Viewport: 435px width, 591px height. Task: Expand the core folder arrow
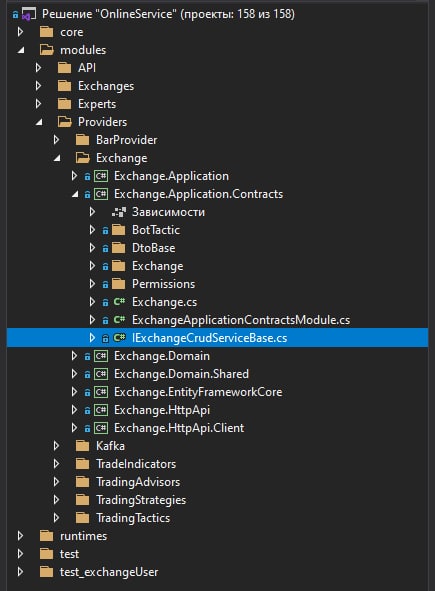(x=20, y=32)
